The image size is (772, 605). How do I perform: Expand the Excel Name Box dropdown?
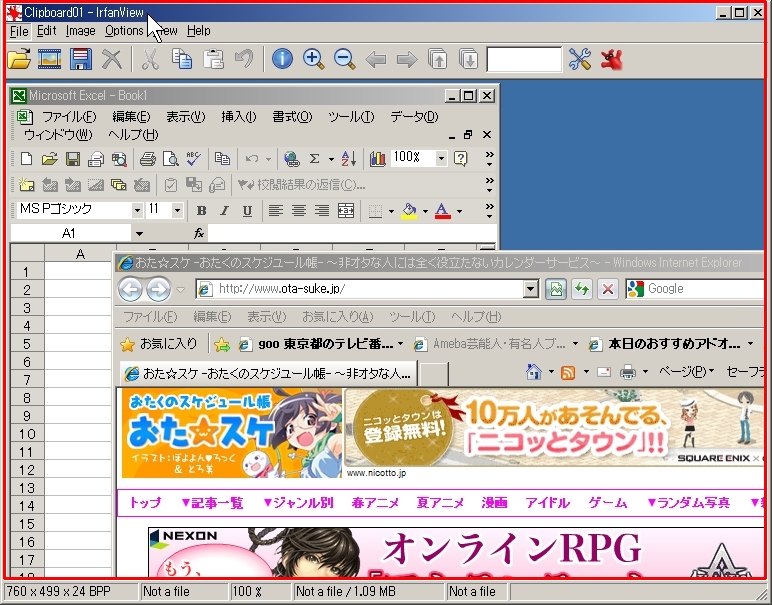(x=140, y=233)
